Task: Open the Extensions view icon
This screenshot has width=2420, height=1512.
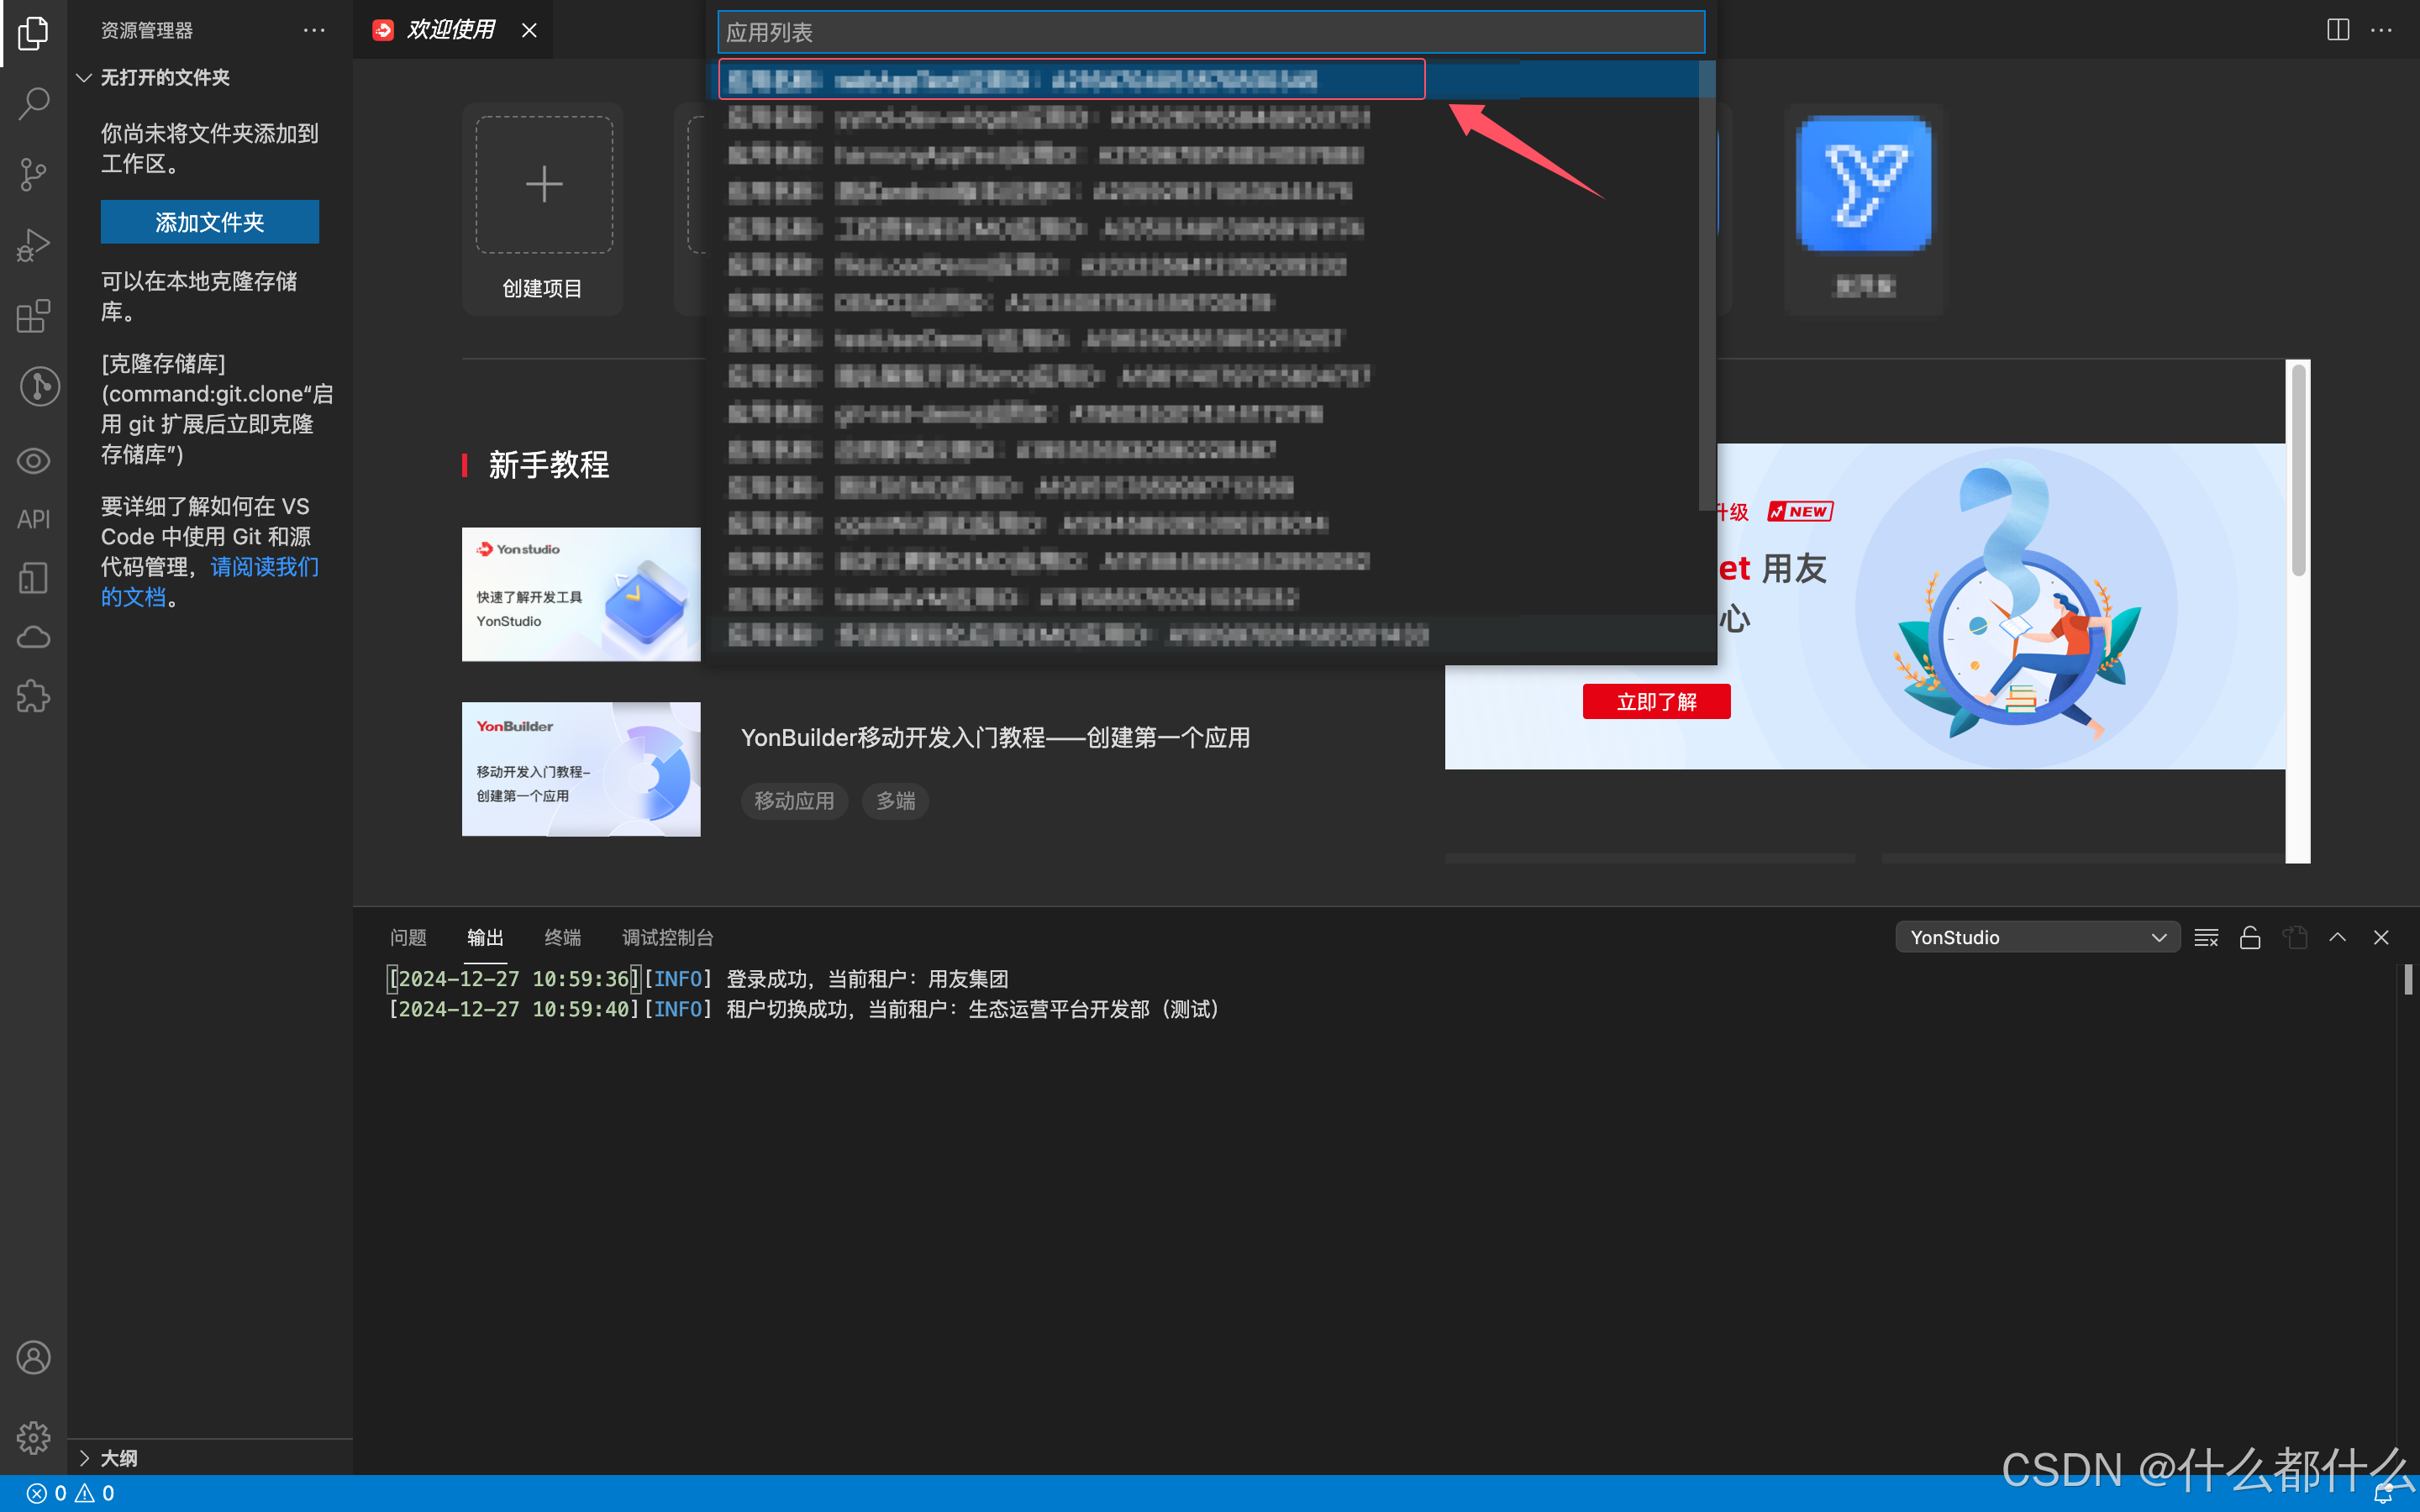Action: pyautogui.click(x=33, y=316)
